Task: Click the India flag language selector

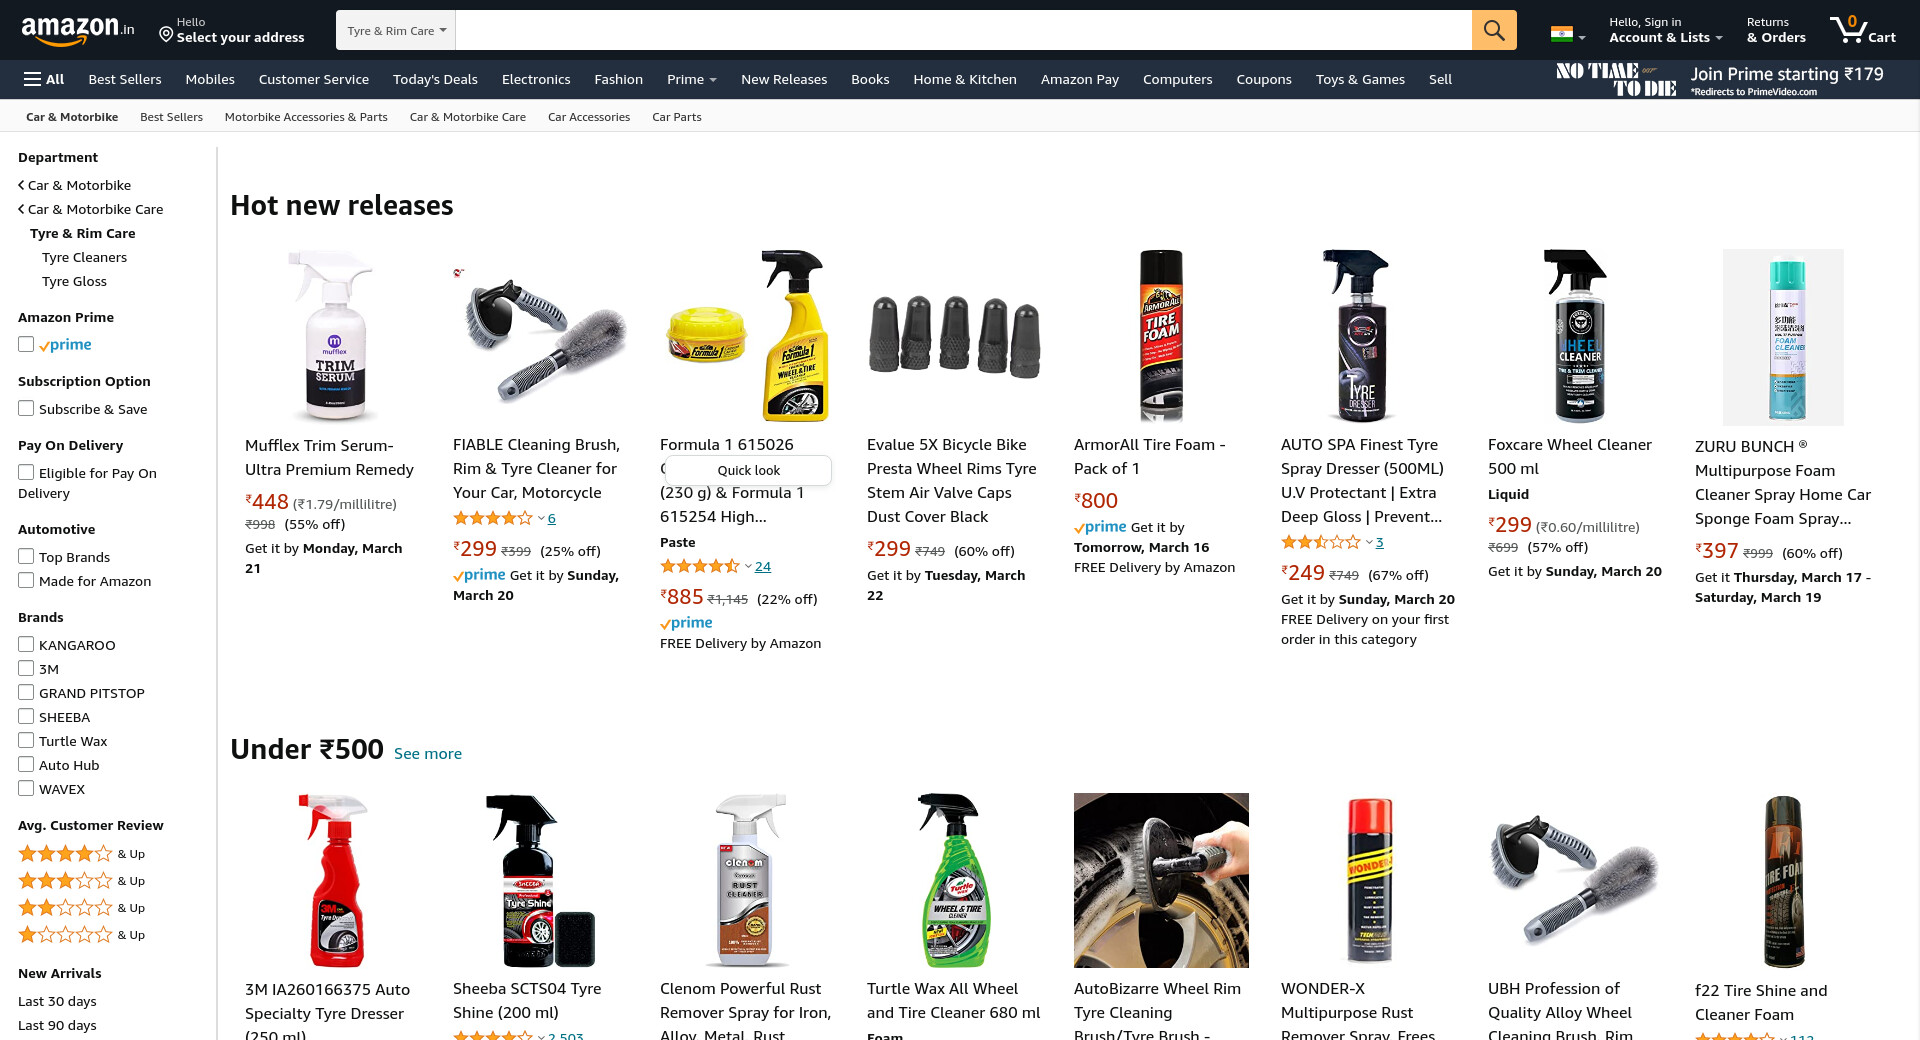Action: click(1567, 34)
